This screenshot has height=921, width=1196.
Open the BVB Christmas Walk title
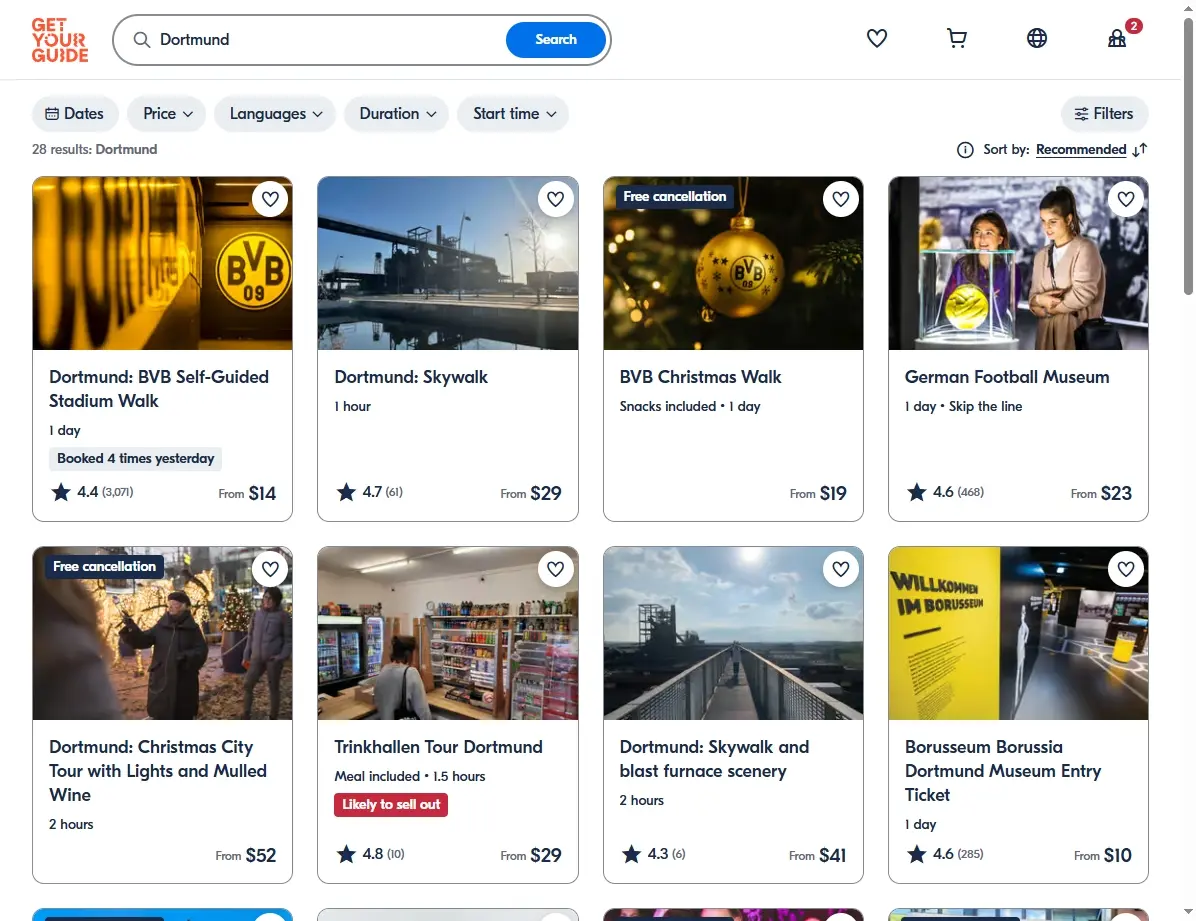(700, 377)
